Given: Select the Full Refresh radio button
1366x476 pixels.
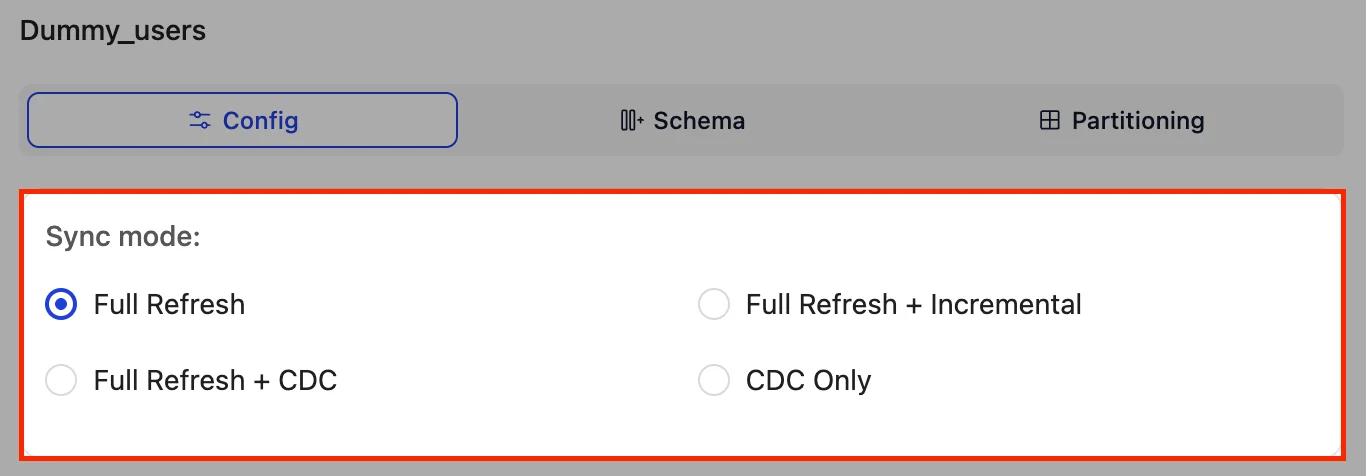Looking at the screenshot, I should coord(62,305).
